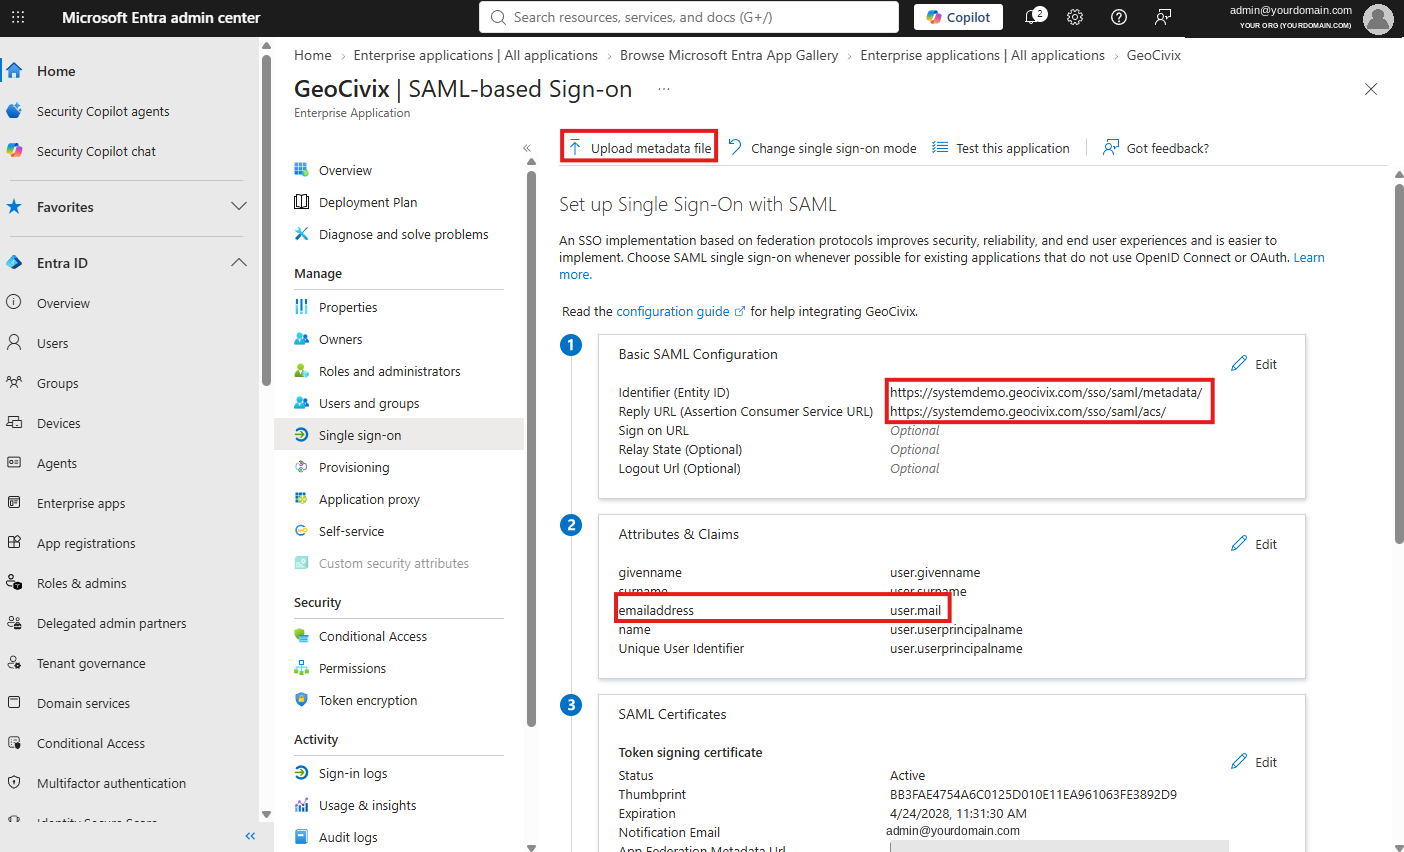Screen dimensions: 1404x852
Task: Open Users and groups
Action: tap(369, 403)
